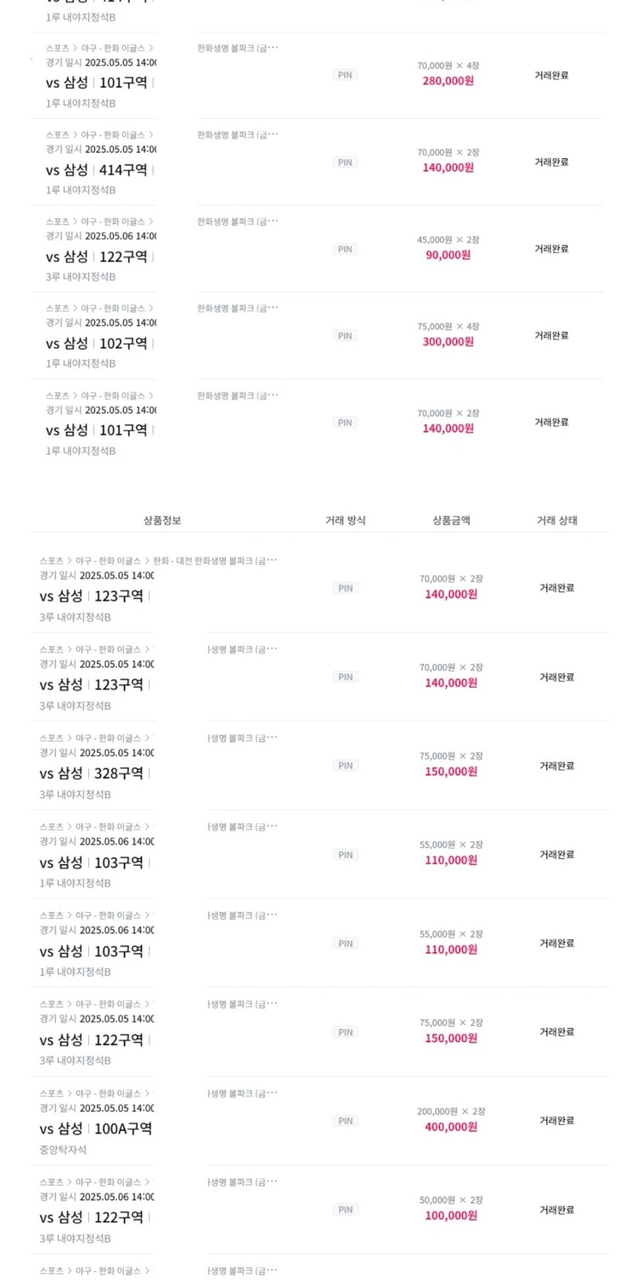Click the PIN badge beside the 280,000원 listing
This screenshot has width=640, height=1280.
pyautogui.click(x=345, y=75)
